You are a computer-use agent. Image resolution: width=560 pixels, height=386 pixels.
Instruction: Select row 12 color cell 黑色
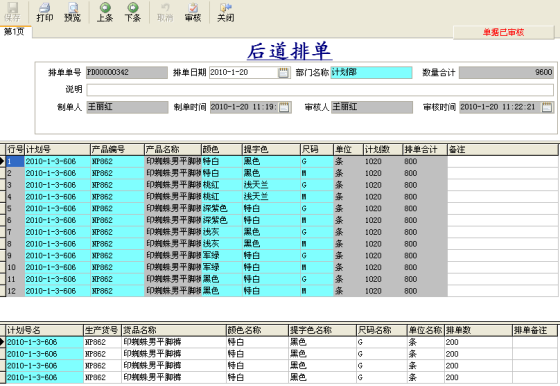[222, 291]
